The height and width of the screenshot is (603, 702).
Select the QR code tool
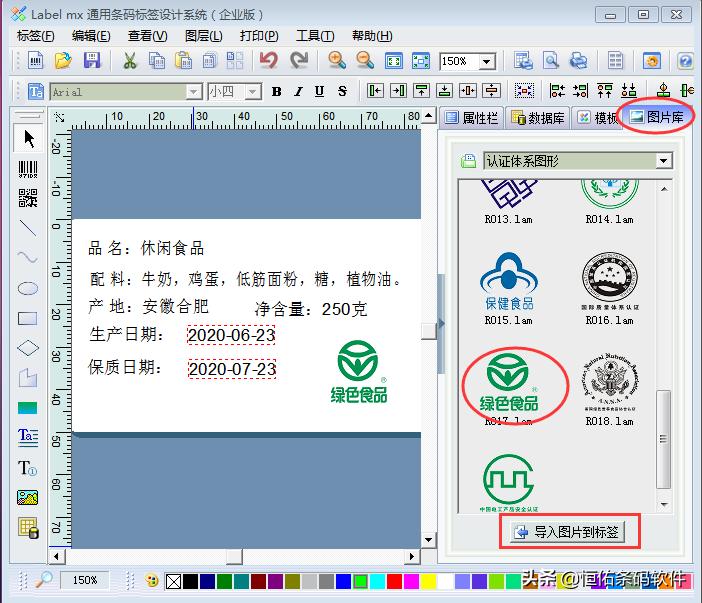tap(28, 197)
